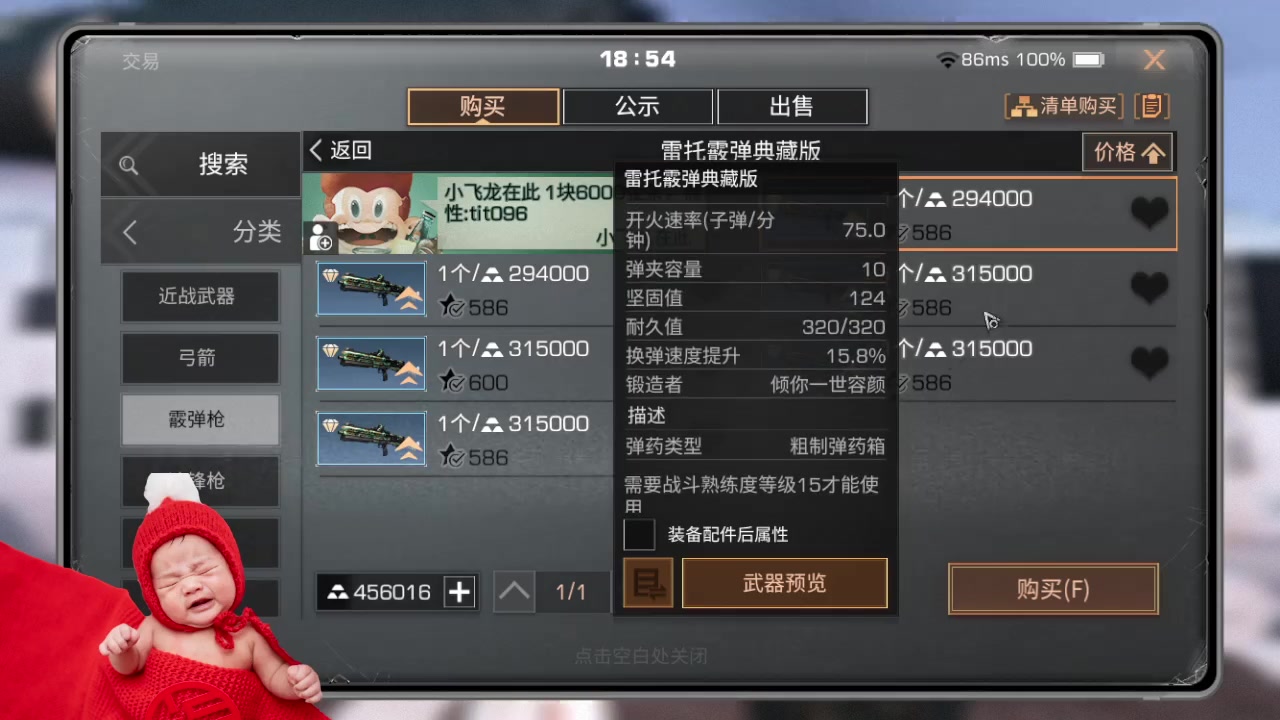This screenshot has height=720, width=1280.
Task: Favorite the second listing's heart at 315000
Action: [x=1149, y=288]
